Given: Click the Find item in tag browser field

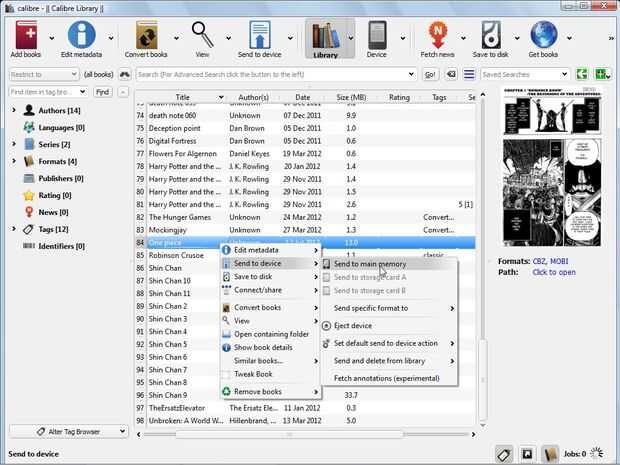Looking at the screenshot, I should point(48,92).
